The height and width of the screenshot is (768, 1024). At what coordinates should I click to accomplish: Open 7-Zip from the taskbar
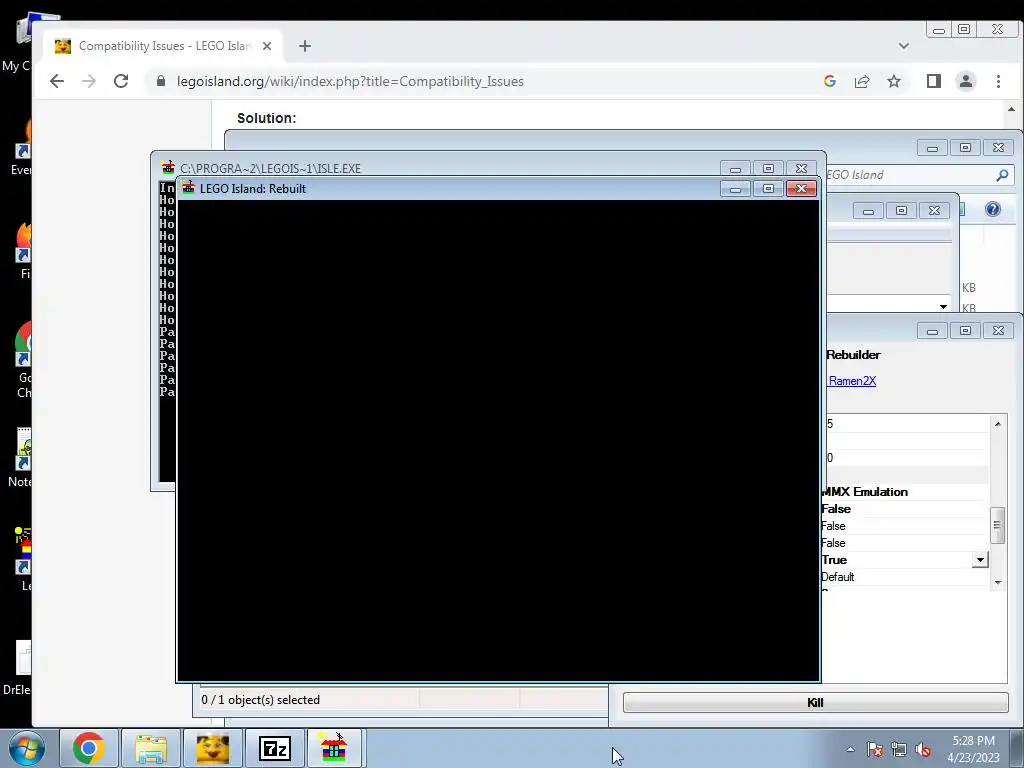pos(274,748)
